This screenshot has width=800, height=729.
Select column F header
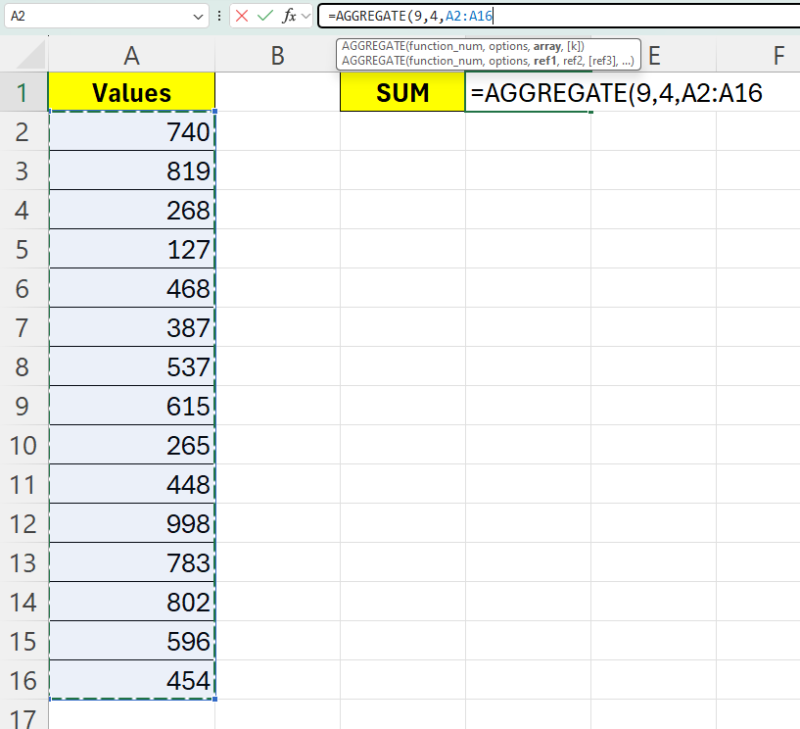tap(777, 56)
